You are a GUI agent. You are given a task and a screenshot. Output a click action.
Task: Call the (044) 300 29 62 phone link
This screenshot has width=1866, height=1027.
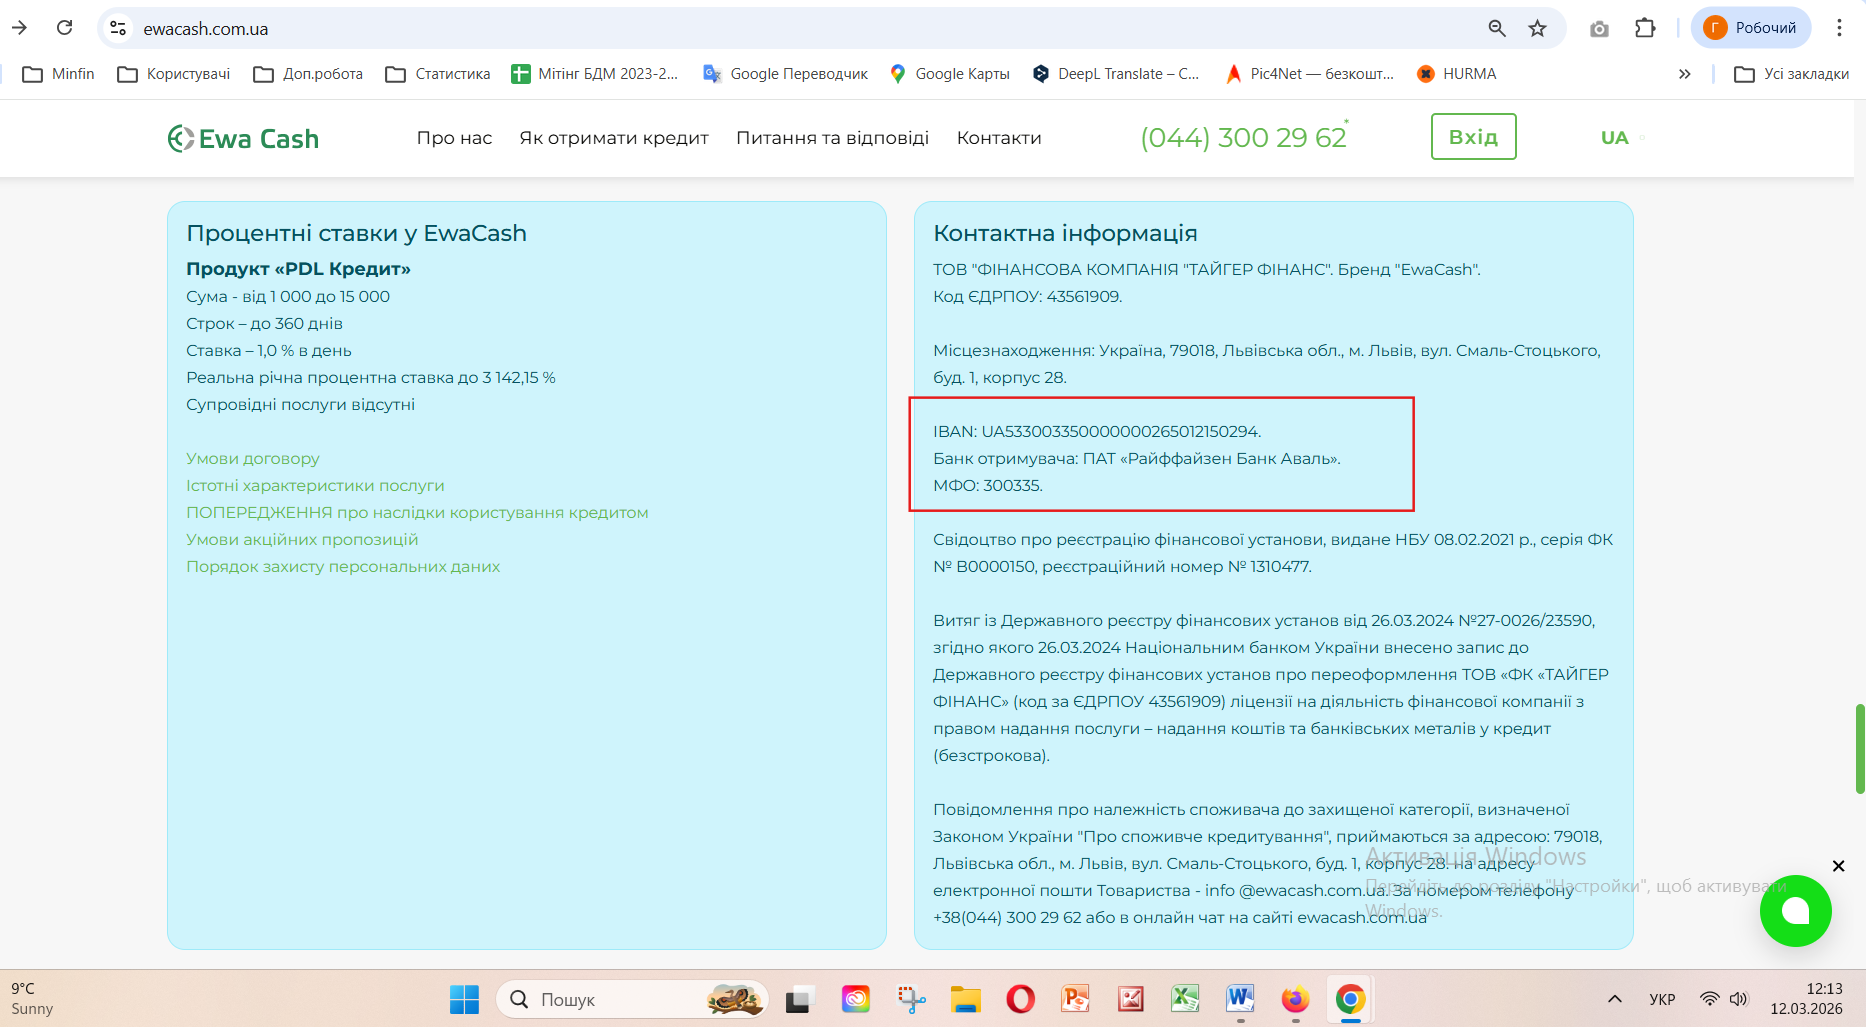pos(1244,137)
